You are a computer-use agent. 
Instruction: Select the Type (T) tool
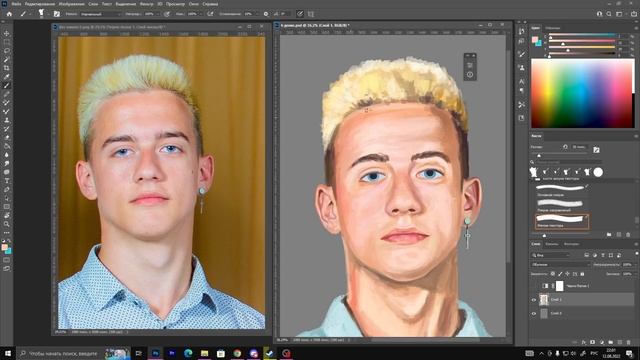[x=7, y=181]
